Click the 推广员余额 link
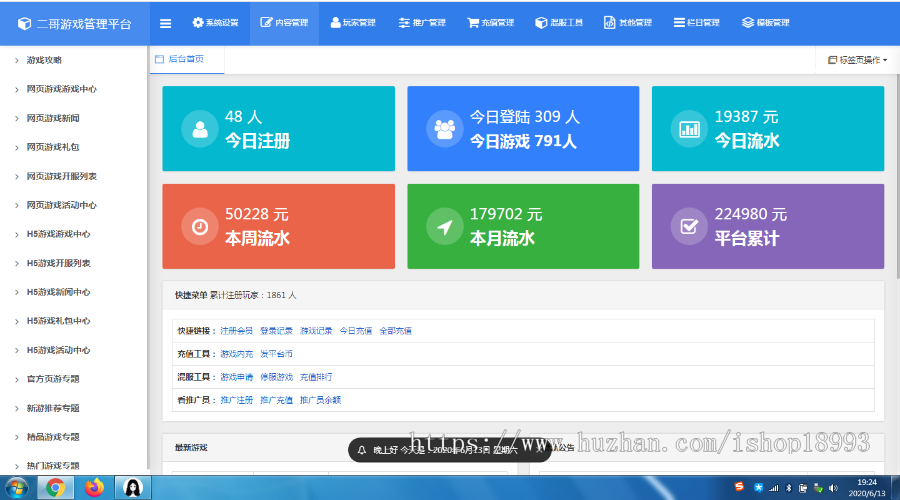The image size is (900, 500). (320, 400)
